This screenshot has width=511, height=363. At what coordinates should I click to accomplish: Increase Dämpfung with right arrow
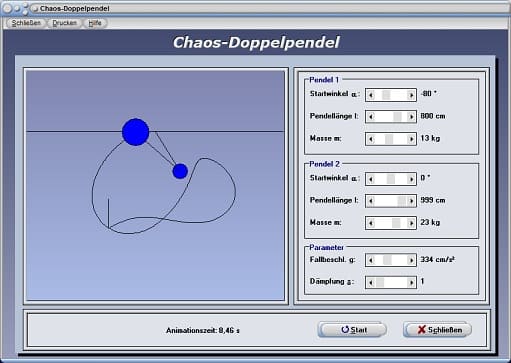(x=411, y=283)
